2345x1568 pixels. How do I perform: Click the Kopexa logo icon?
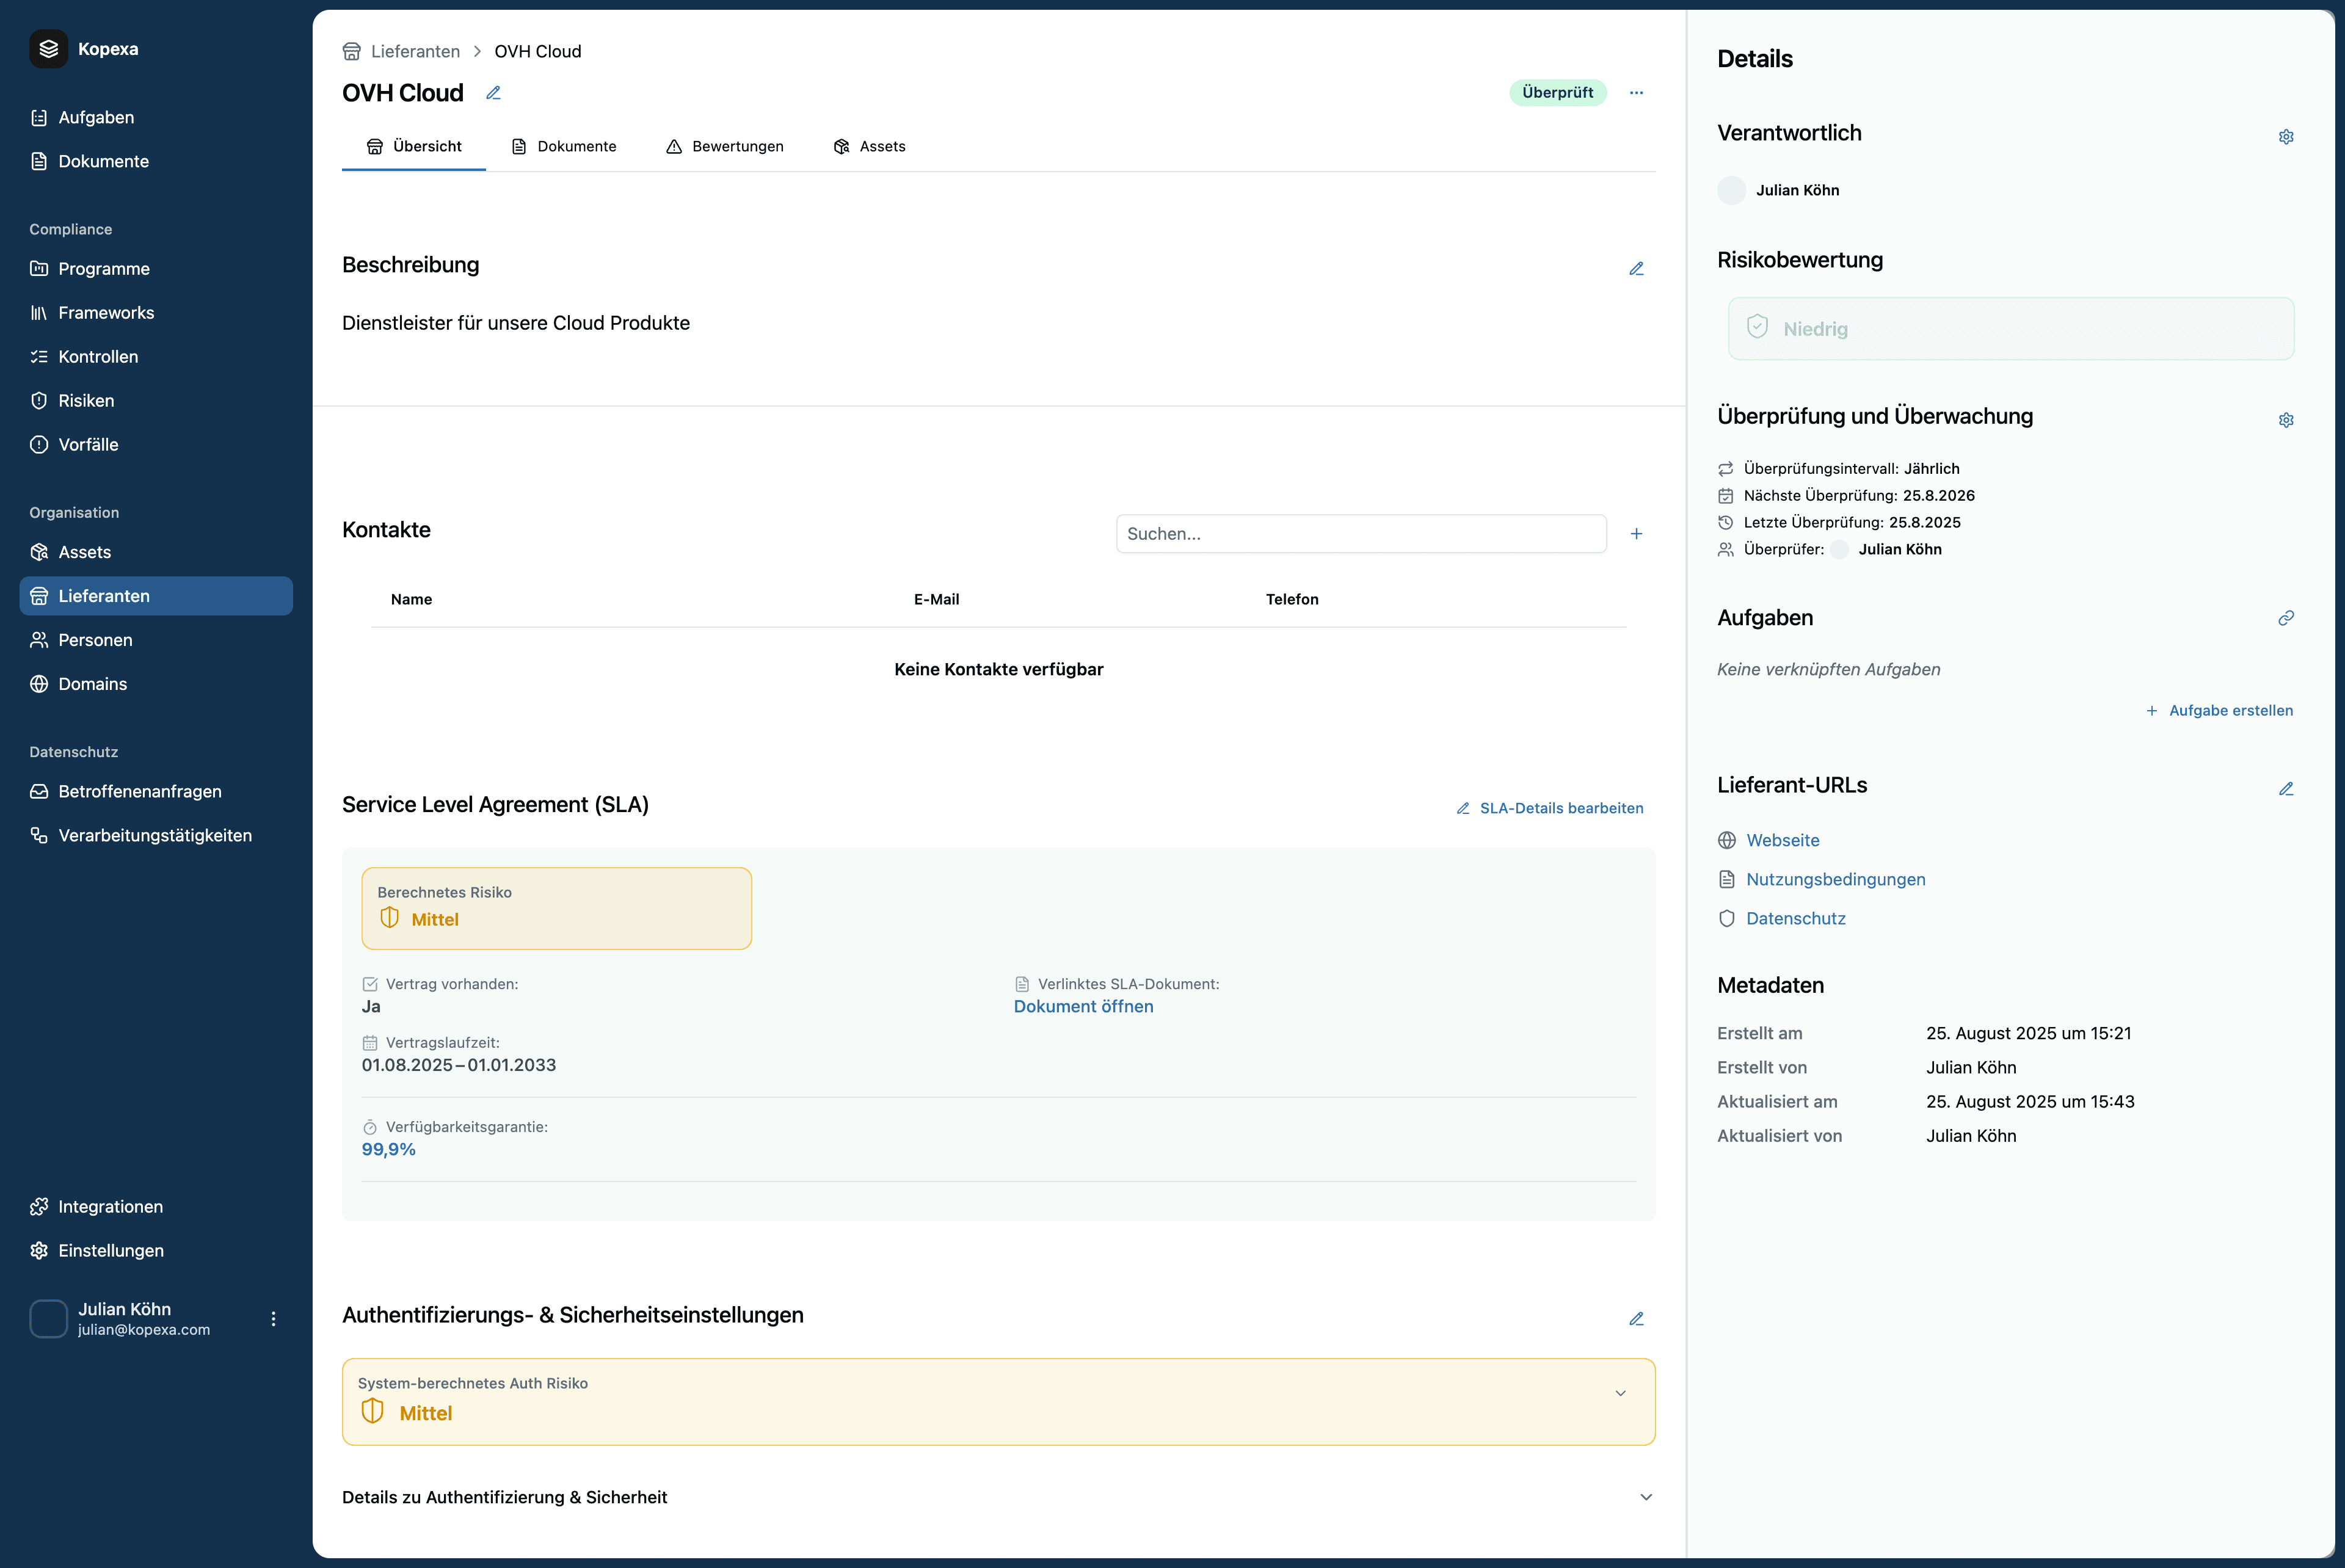point(48,49)
